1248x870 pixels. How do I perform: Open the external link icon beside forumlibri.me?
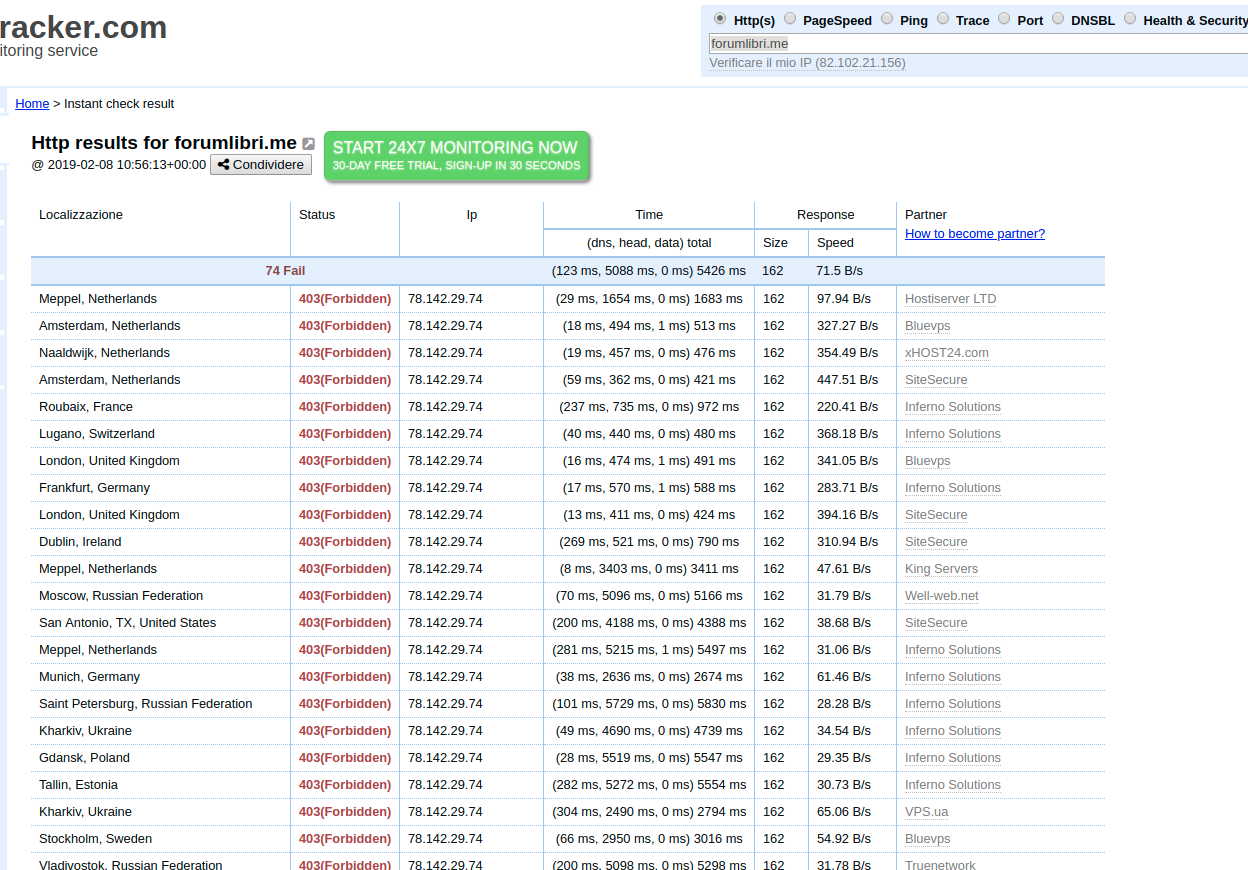point(309,144)
